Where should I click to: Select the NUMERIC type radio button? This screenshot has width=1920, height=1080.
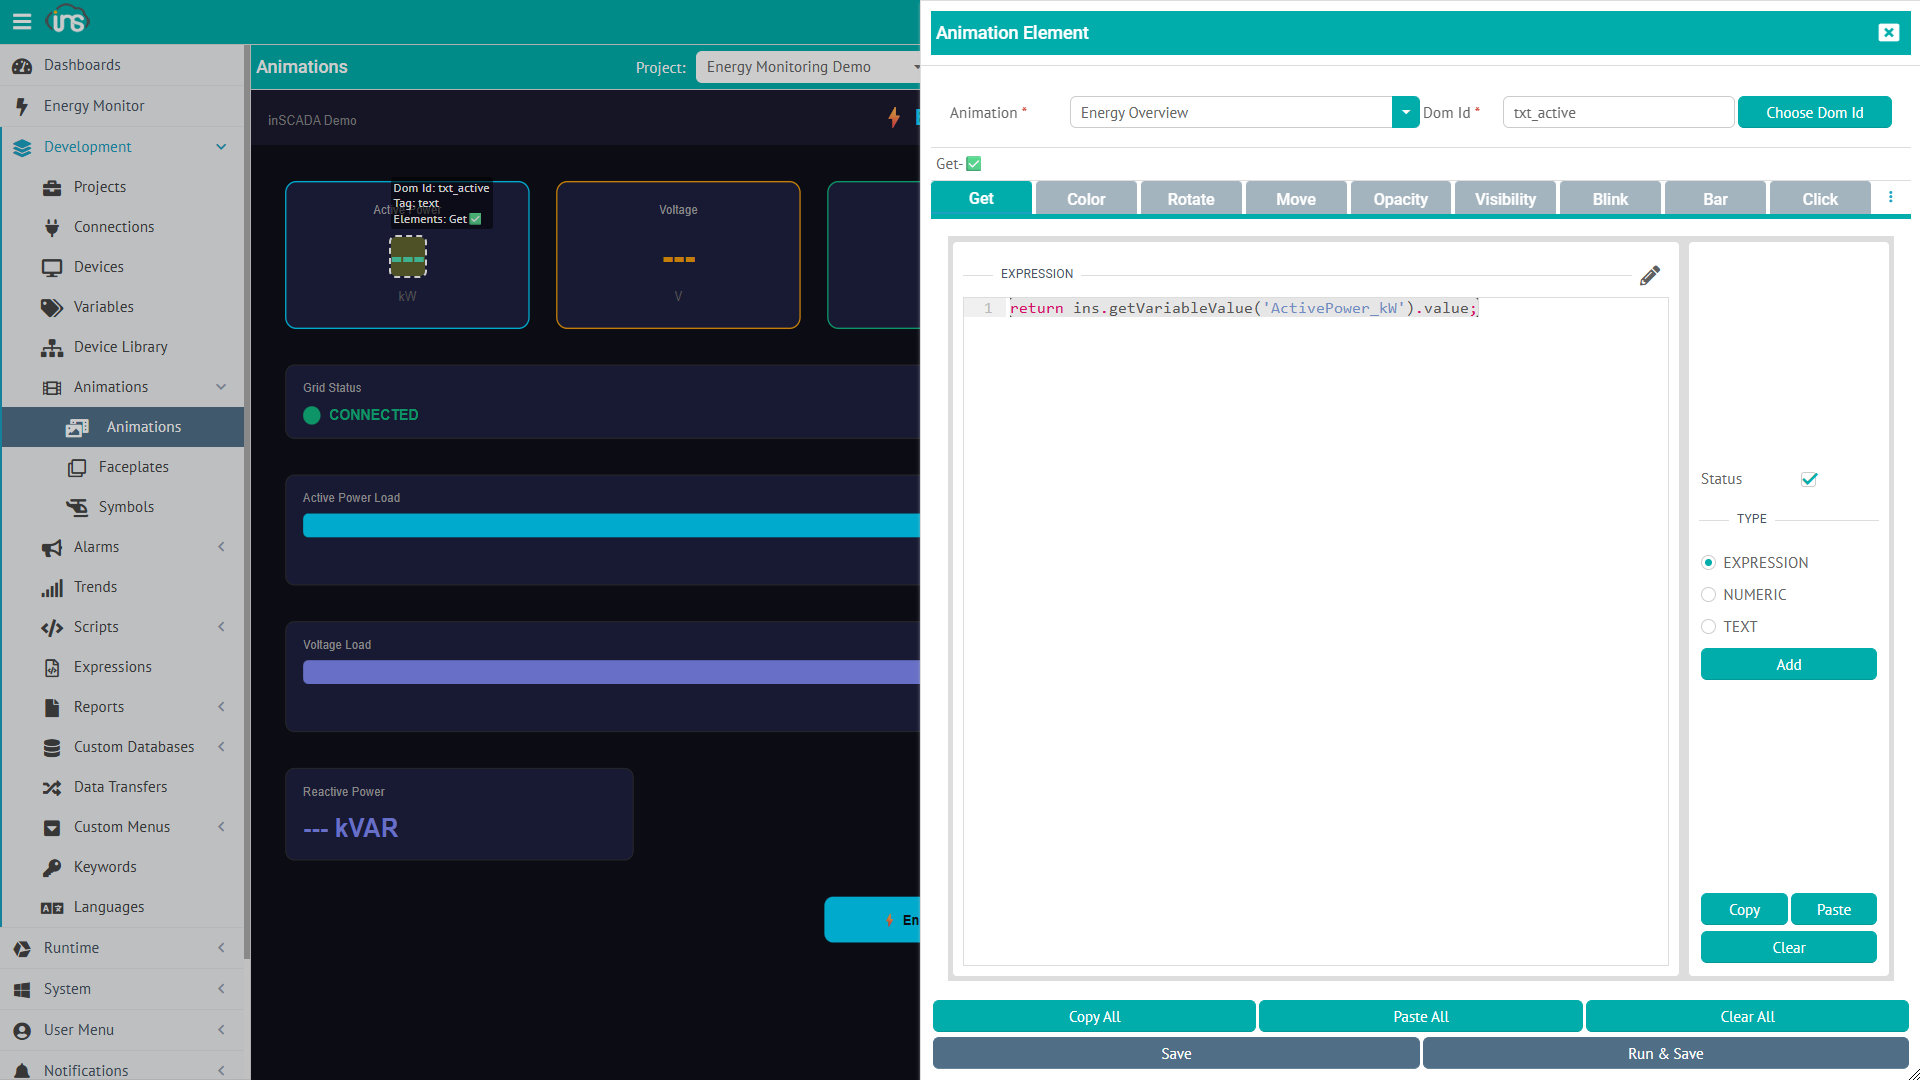point(1709,594)
